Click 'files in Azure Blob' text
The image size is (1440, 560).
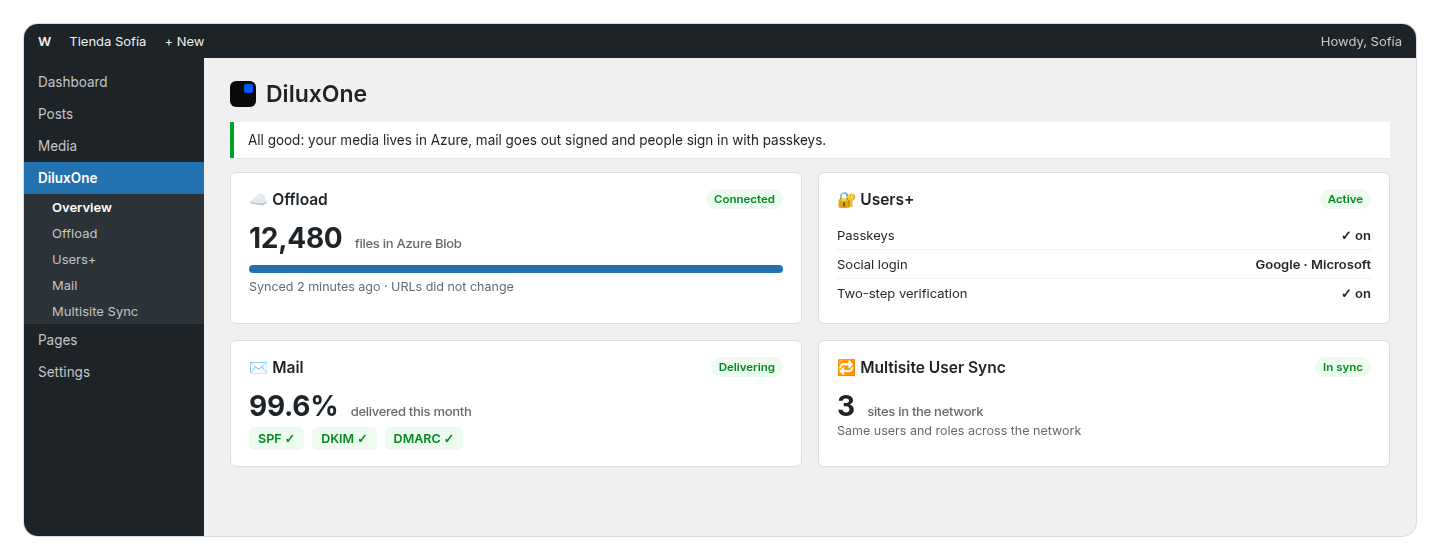click(408, 244)
